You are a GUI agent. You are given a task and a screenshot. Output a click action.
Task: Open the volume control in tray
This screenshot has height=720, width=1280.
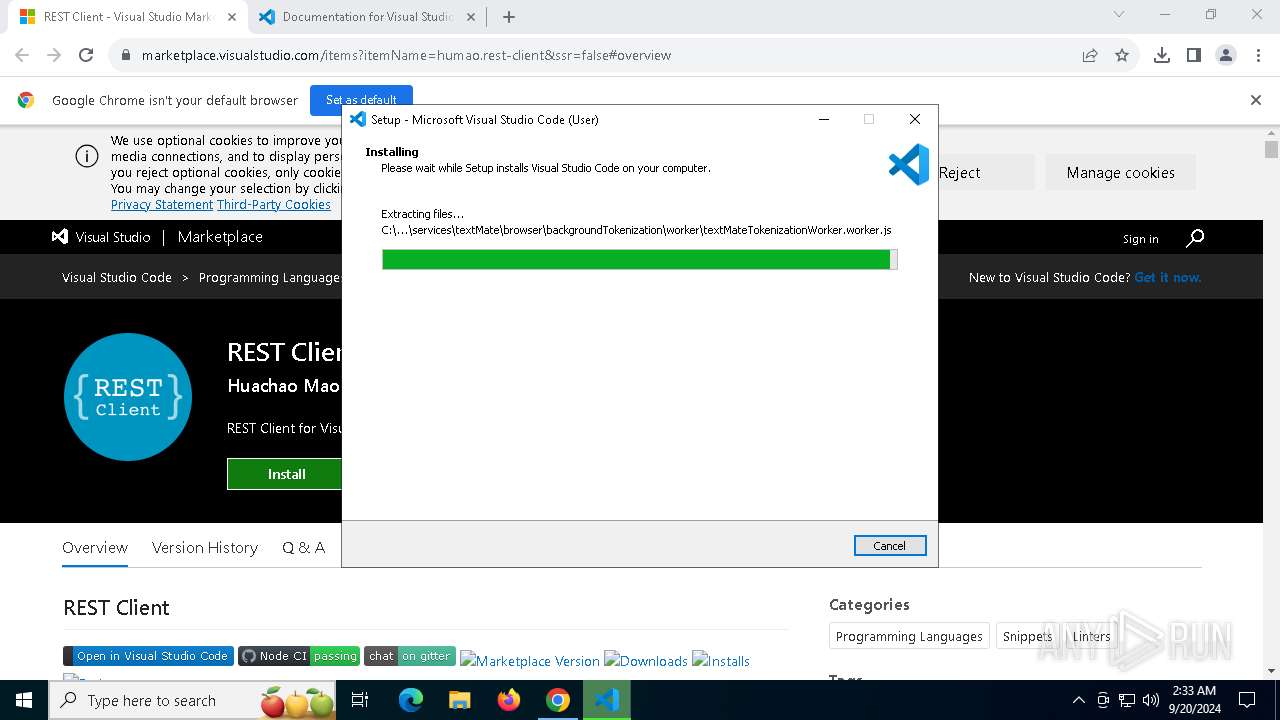click(x=1151, y=700)
